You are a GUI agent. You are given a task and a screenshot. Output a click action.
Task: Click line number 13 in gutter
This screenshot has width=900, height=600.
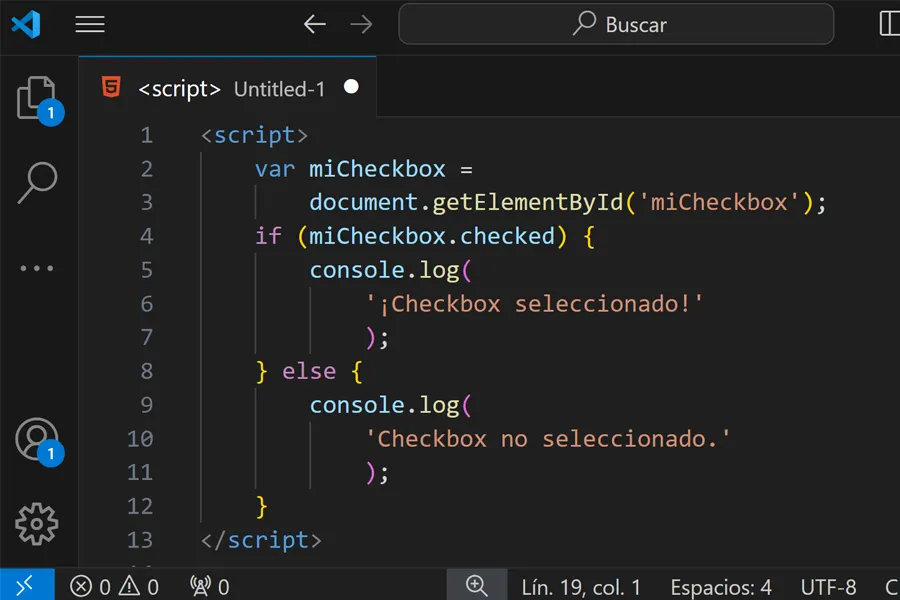[140, 540]
